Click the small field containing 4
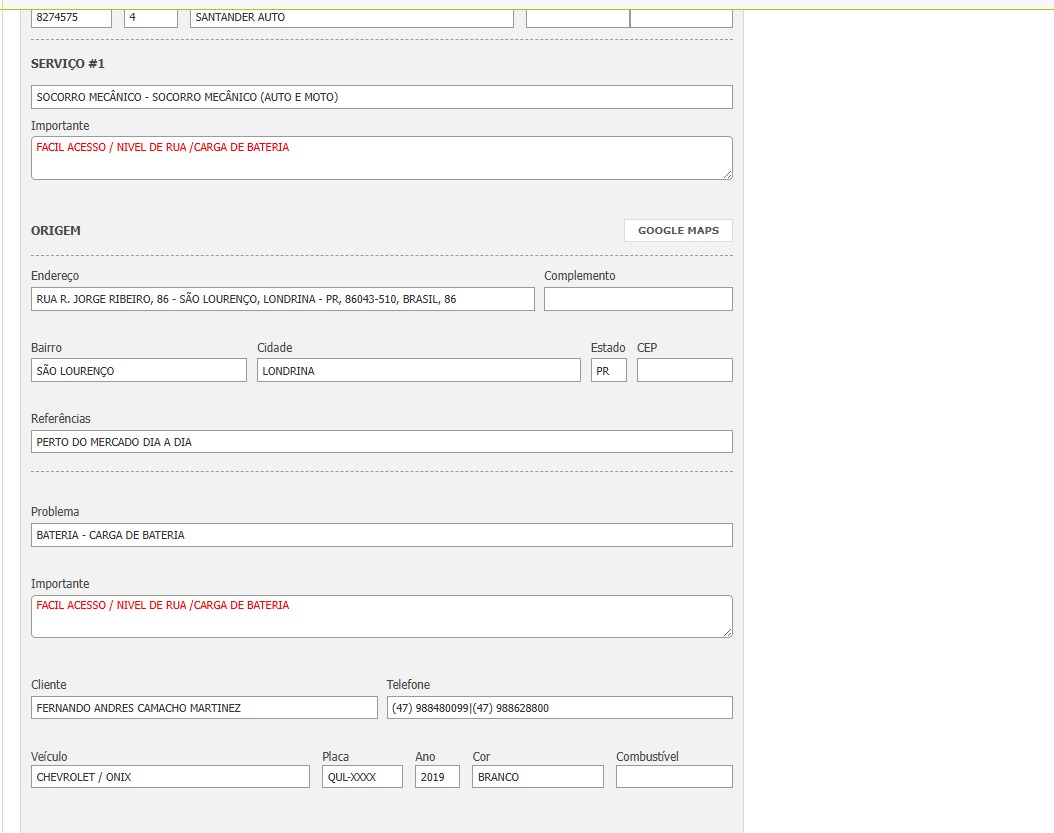This screenshot has height=833, width=1054. point(151,18)
